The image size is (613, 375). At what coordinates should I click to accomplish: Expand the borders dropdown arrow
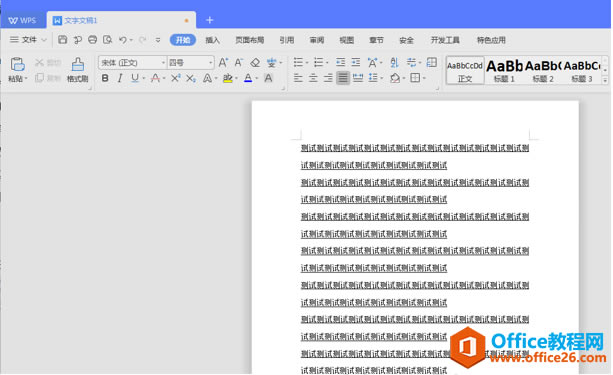pyautogui.click(x=424, y=79)
